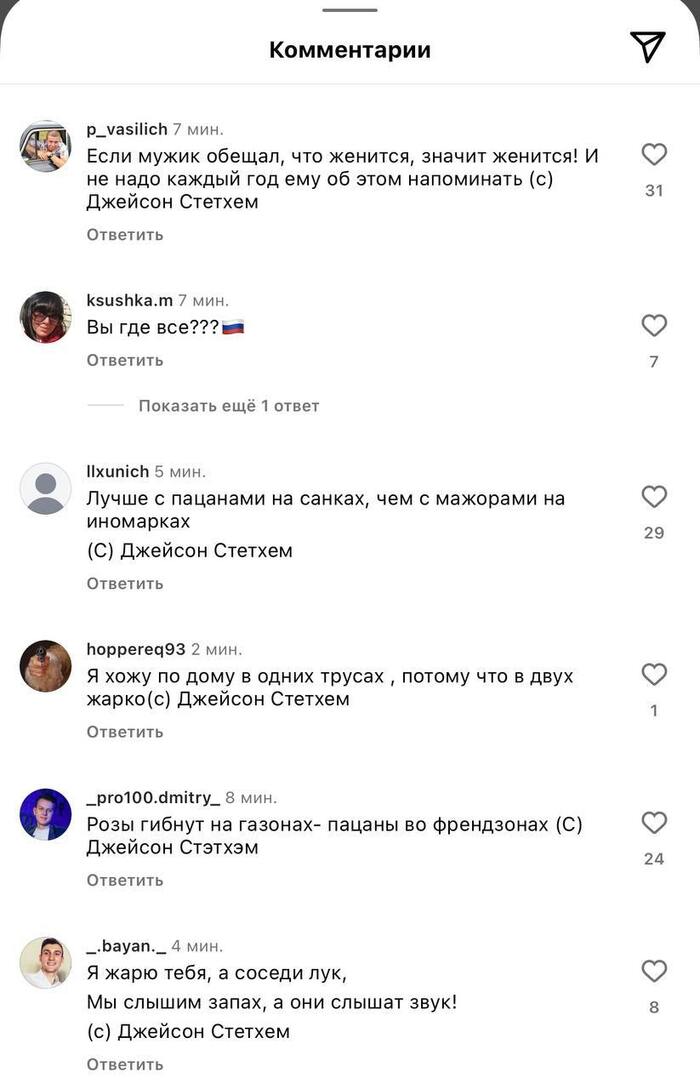Image resolution: width=700 pixels, height=1089 pixels.
Task: Heart the comment by hoppereq93
Action: [654, 675]
